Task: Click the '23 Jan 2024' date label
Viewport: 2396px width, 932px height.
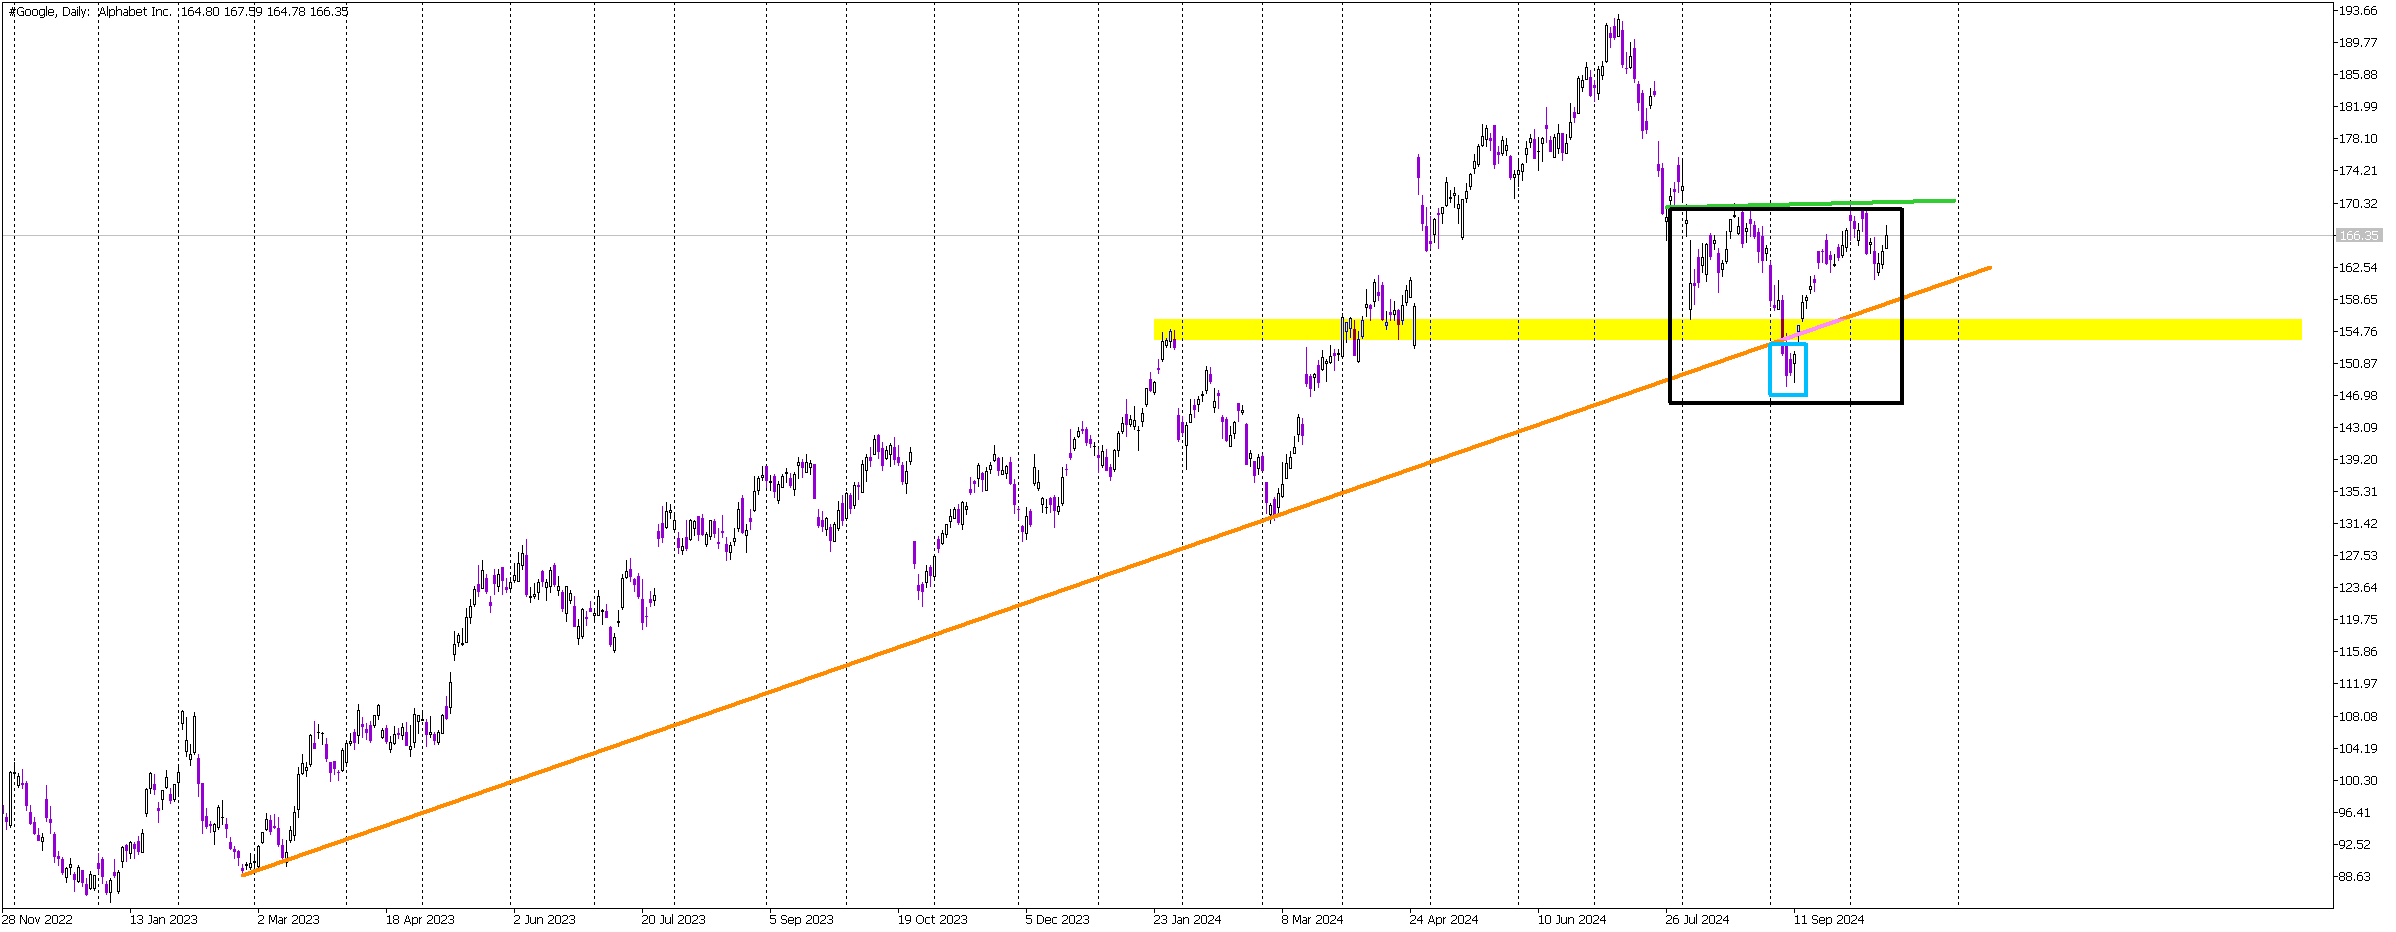Action: pos(1187,920)
